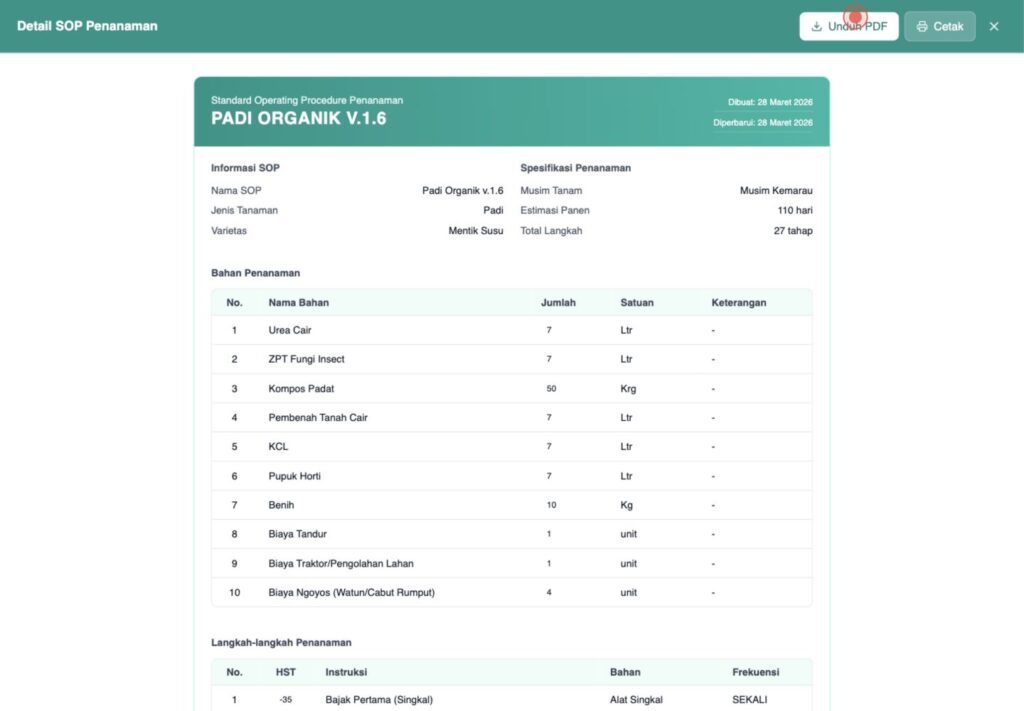Click 'Diperbarui: 28 Maret 2026' date
The height and width of the screenshot is (711, 1024).
click(763, 123)
